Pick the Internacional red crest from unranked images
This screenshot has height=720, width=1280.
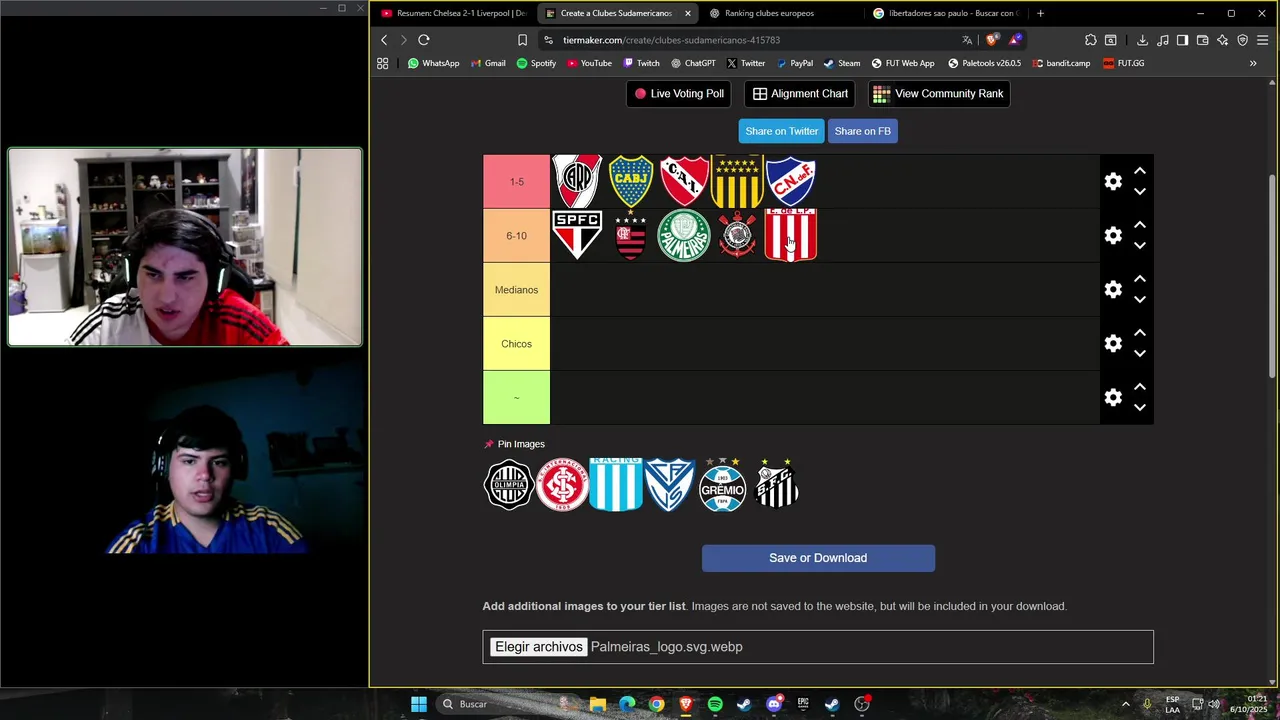coord(562,485)
